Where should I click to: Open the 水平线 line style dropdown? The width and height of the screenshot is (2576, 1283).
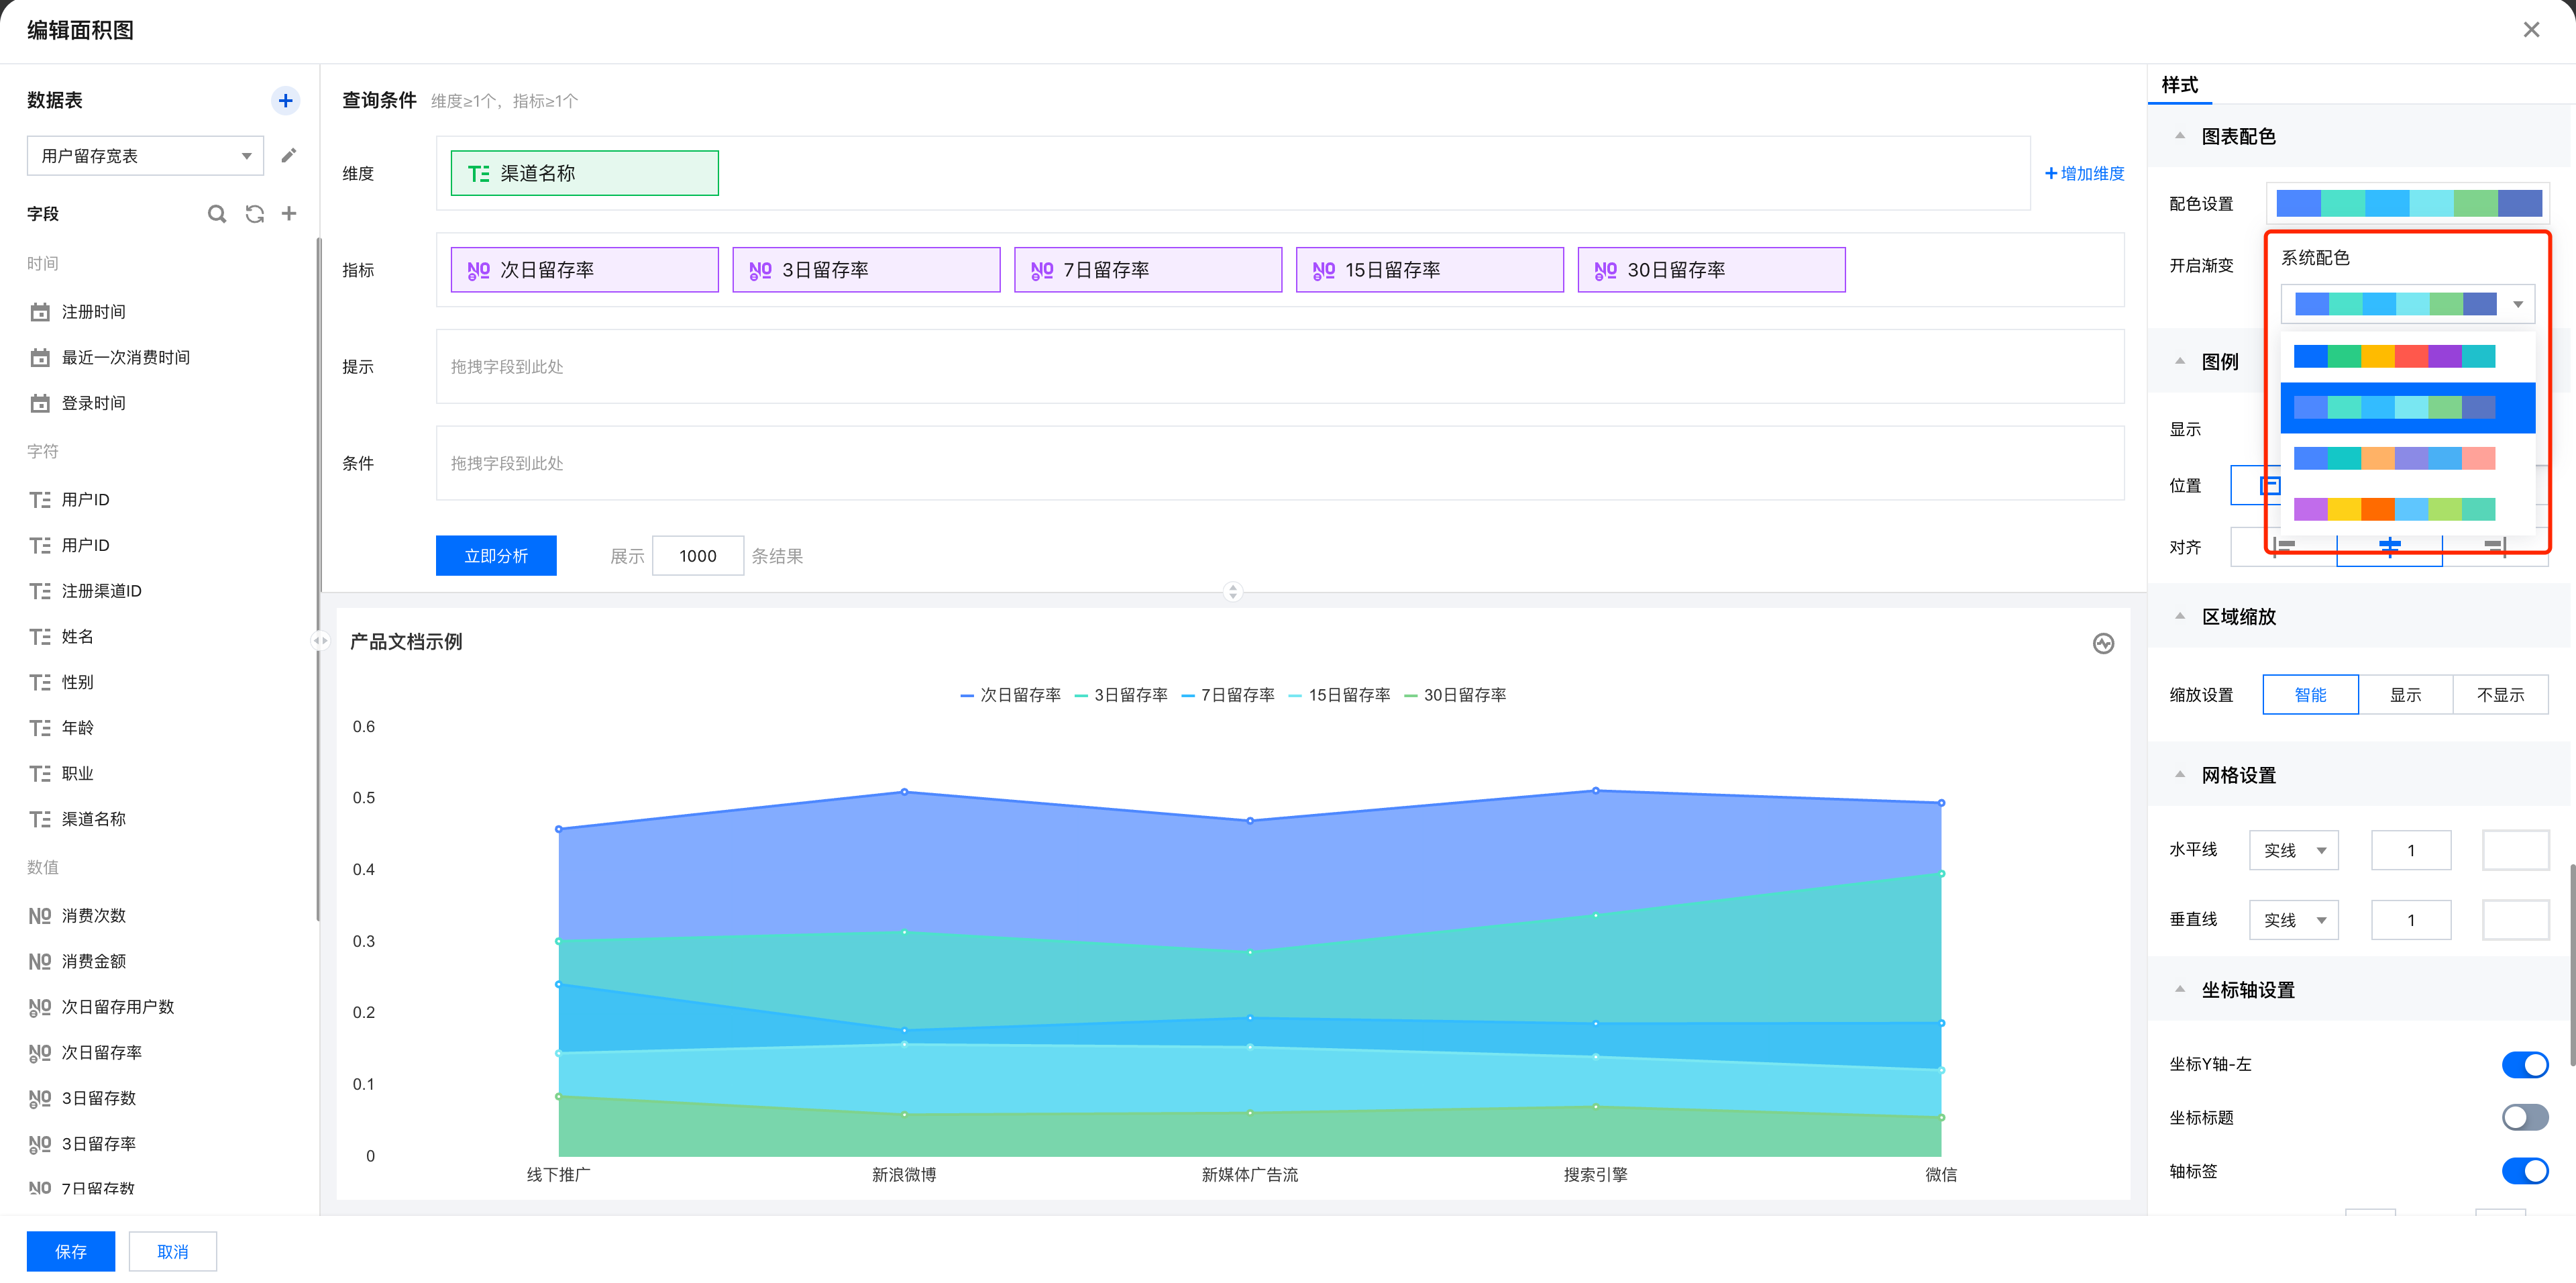tap(2293, 851)
